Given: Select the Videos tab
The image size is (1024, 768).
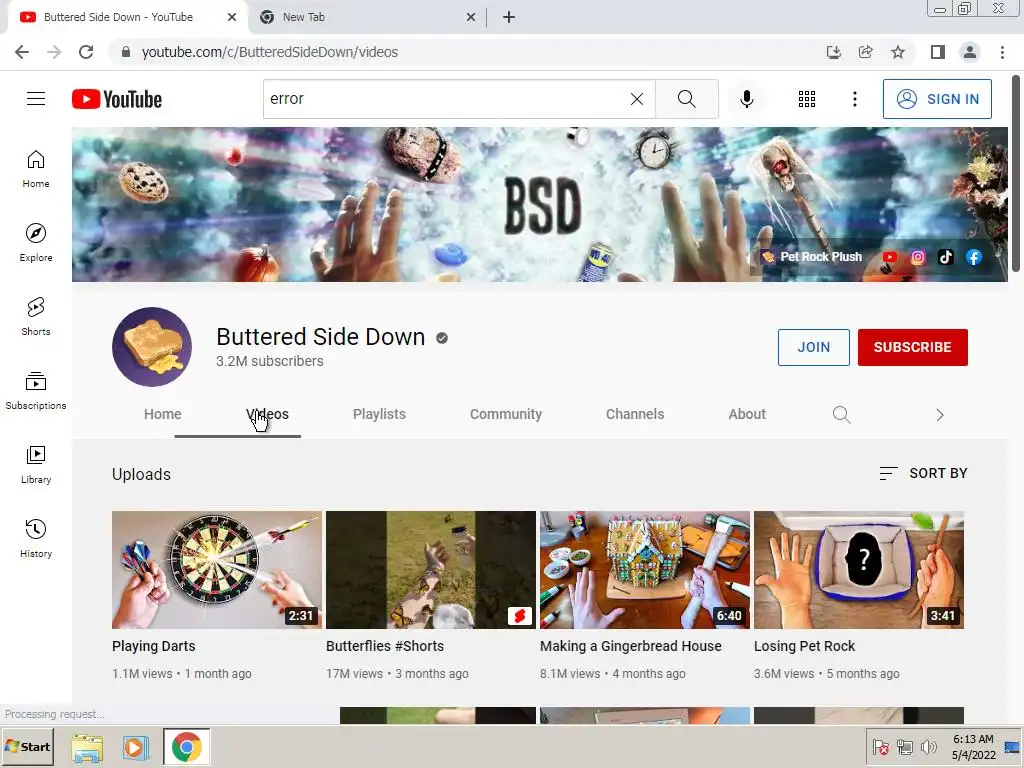Looking at the screenshot, I should point(267,414).
